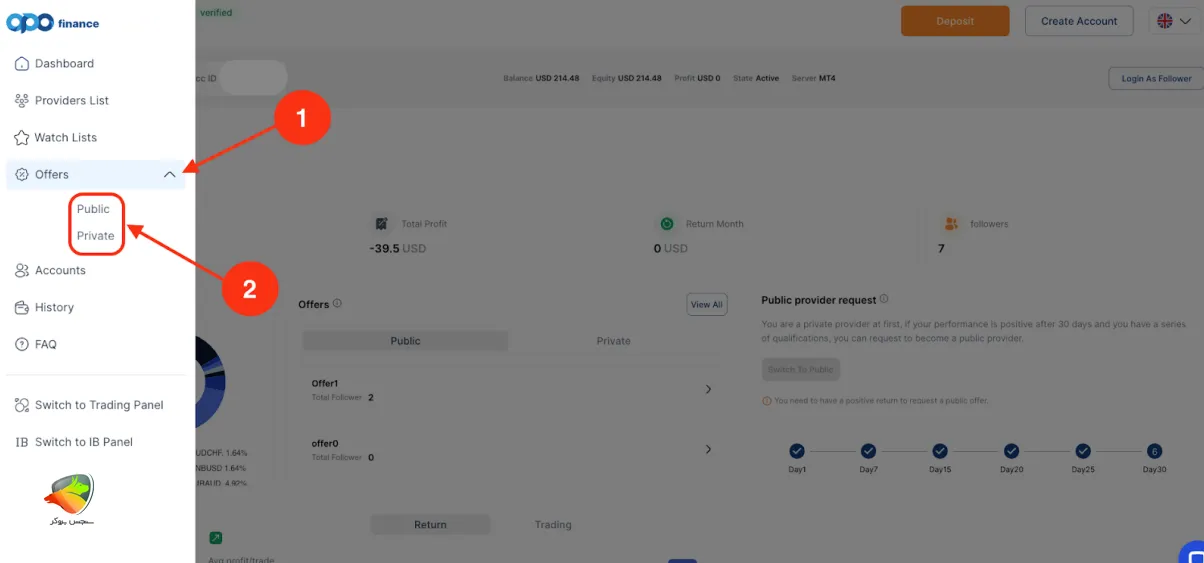1204x563 pixels.
Task: Click the Offer1 name text
Action: point(326,384)
